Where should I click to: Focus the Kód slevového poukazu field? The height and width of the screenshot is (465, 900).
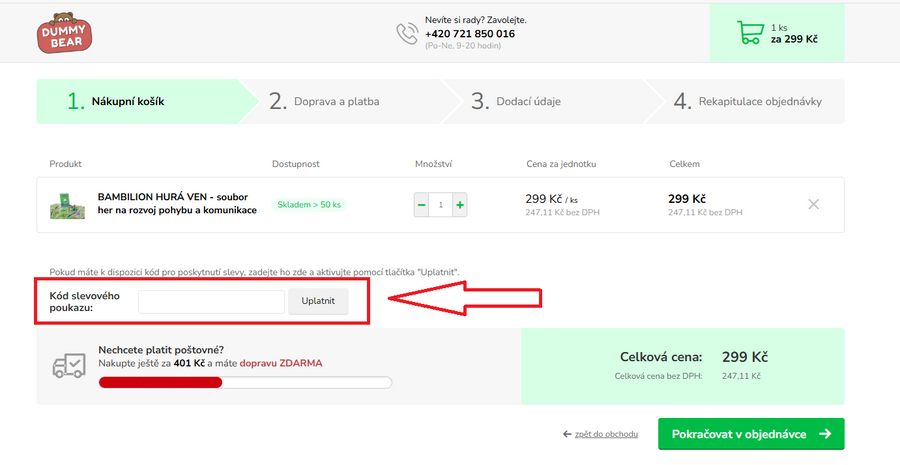211,301
